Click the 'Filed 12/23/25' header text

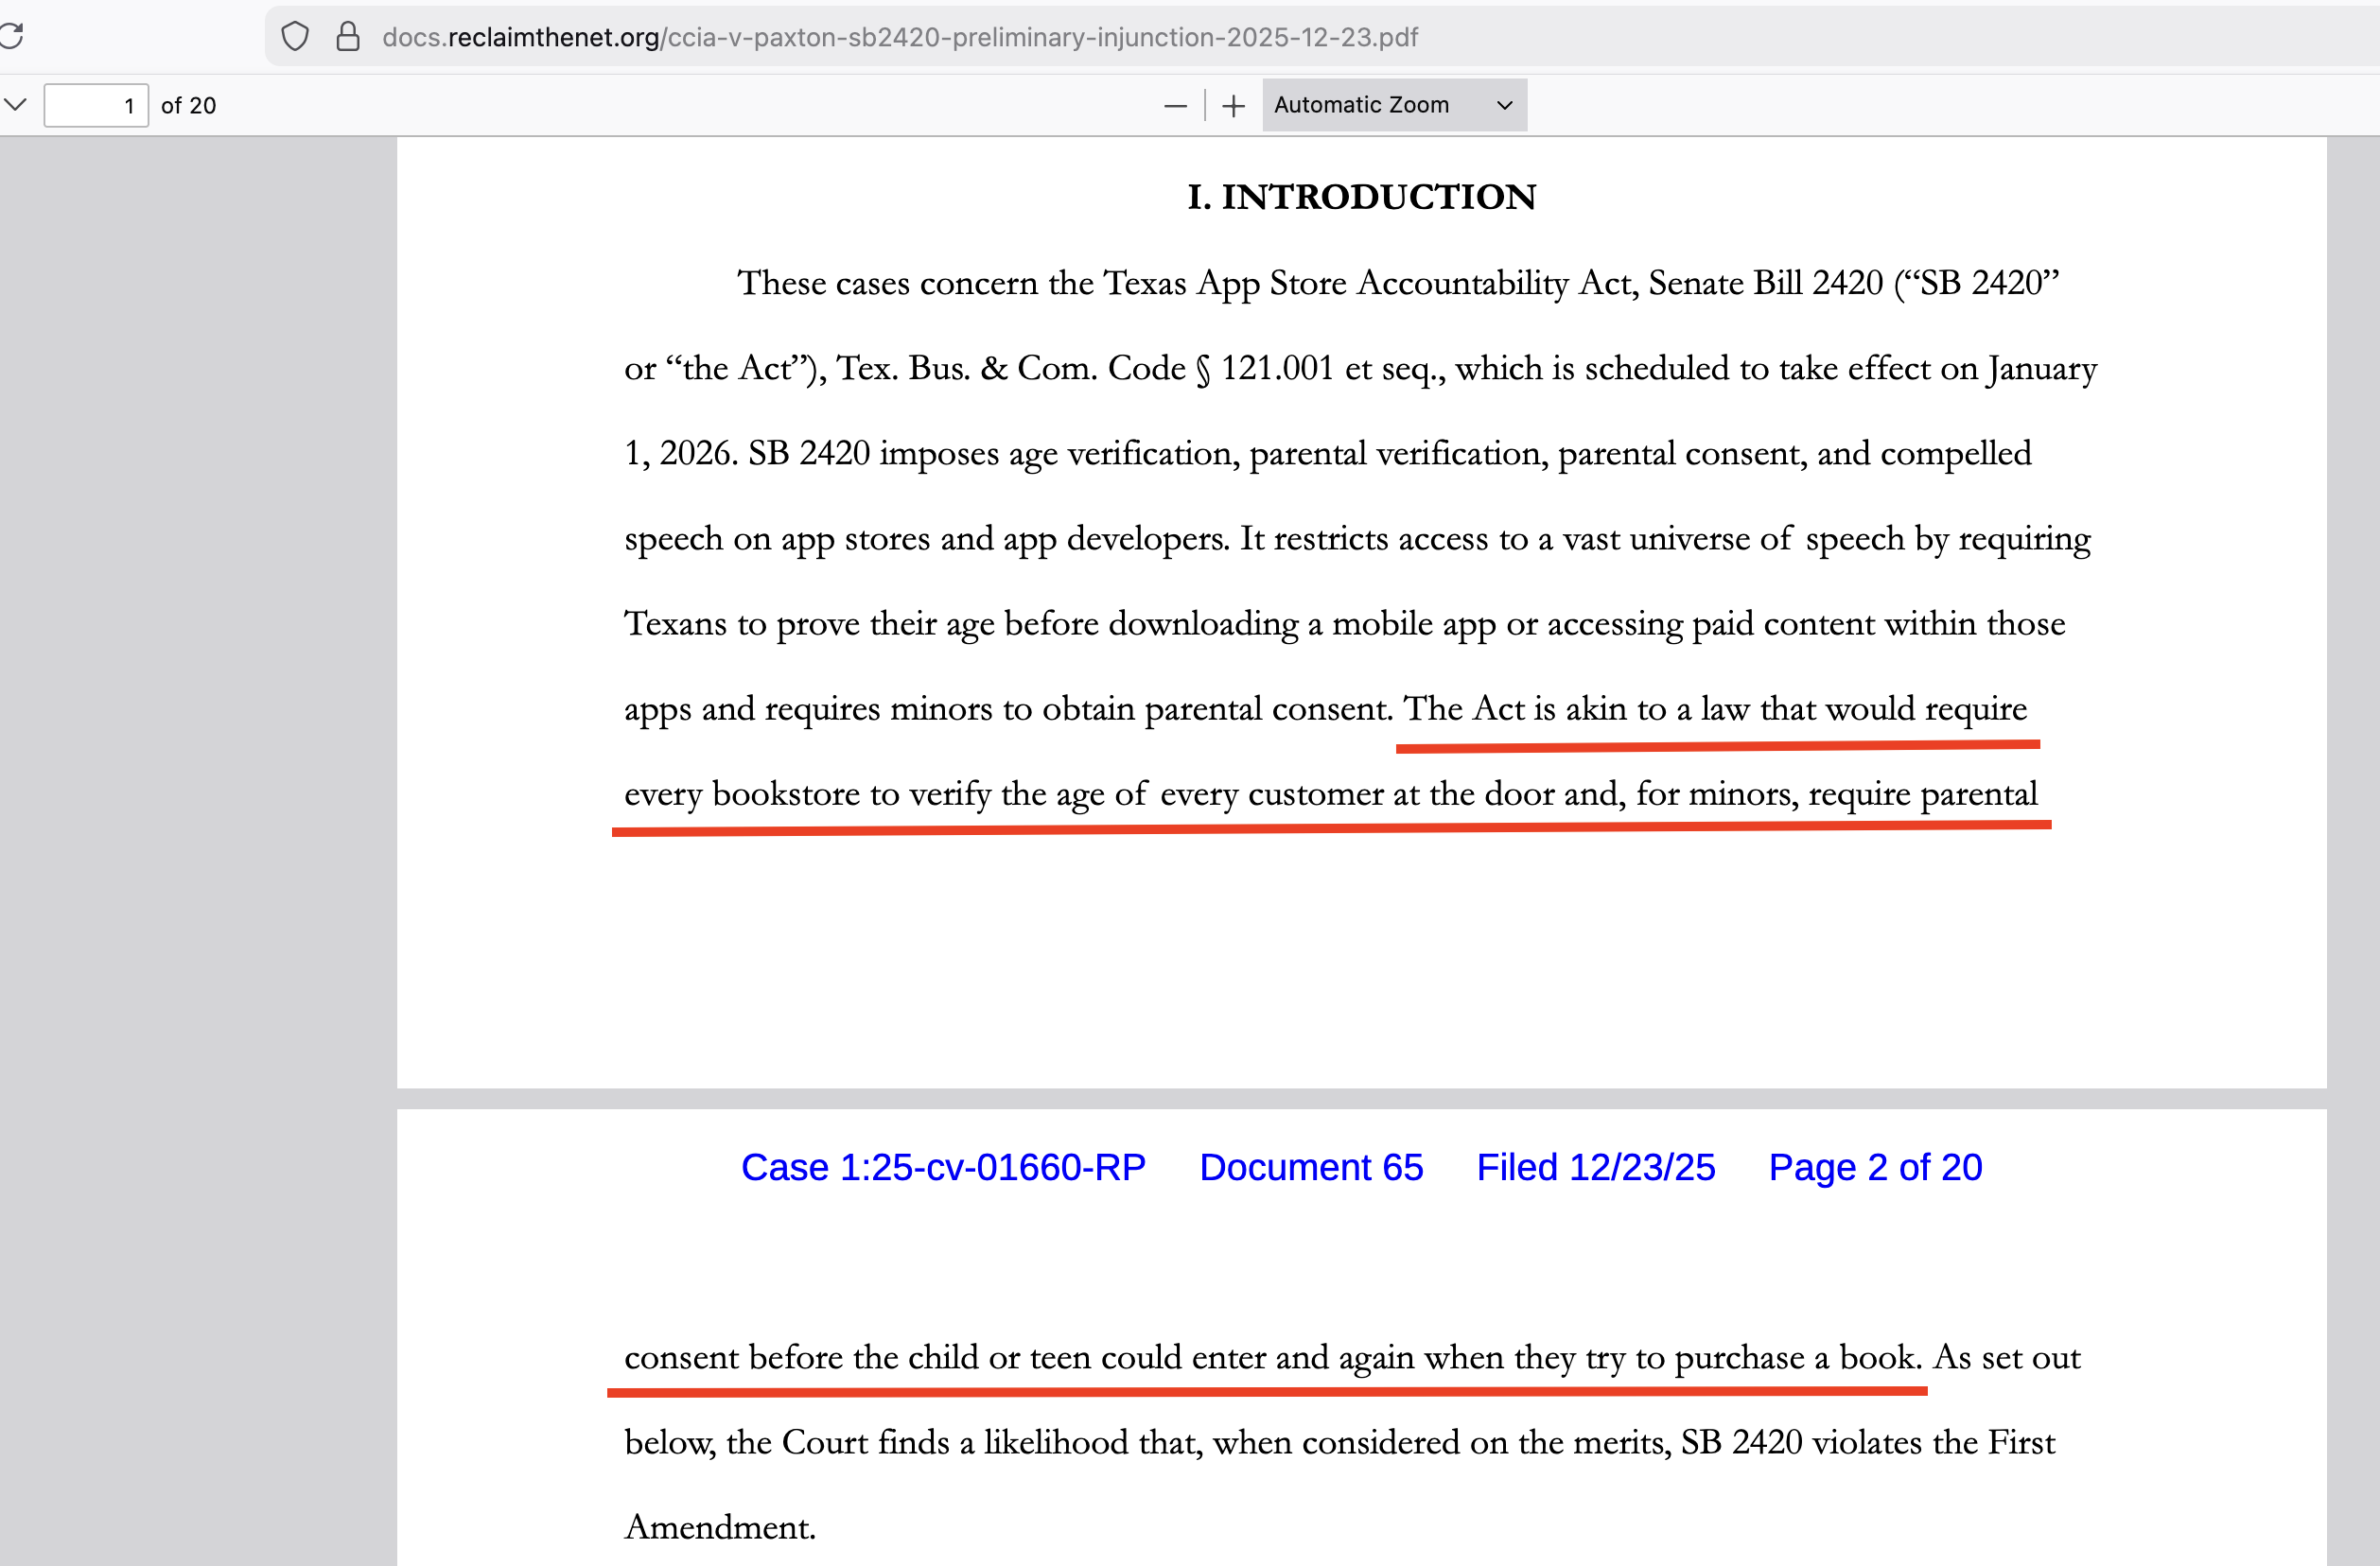click(1595, 1167)
